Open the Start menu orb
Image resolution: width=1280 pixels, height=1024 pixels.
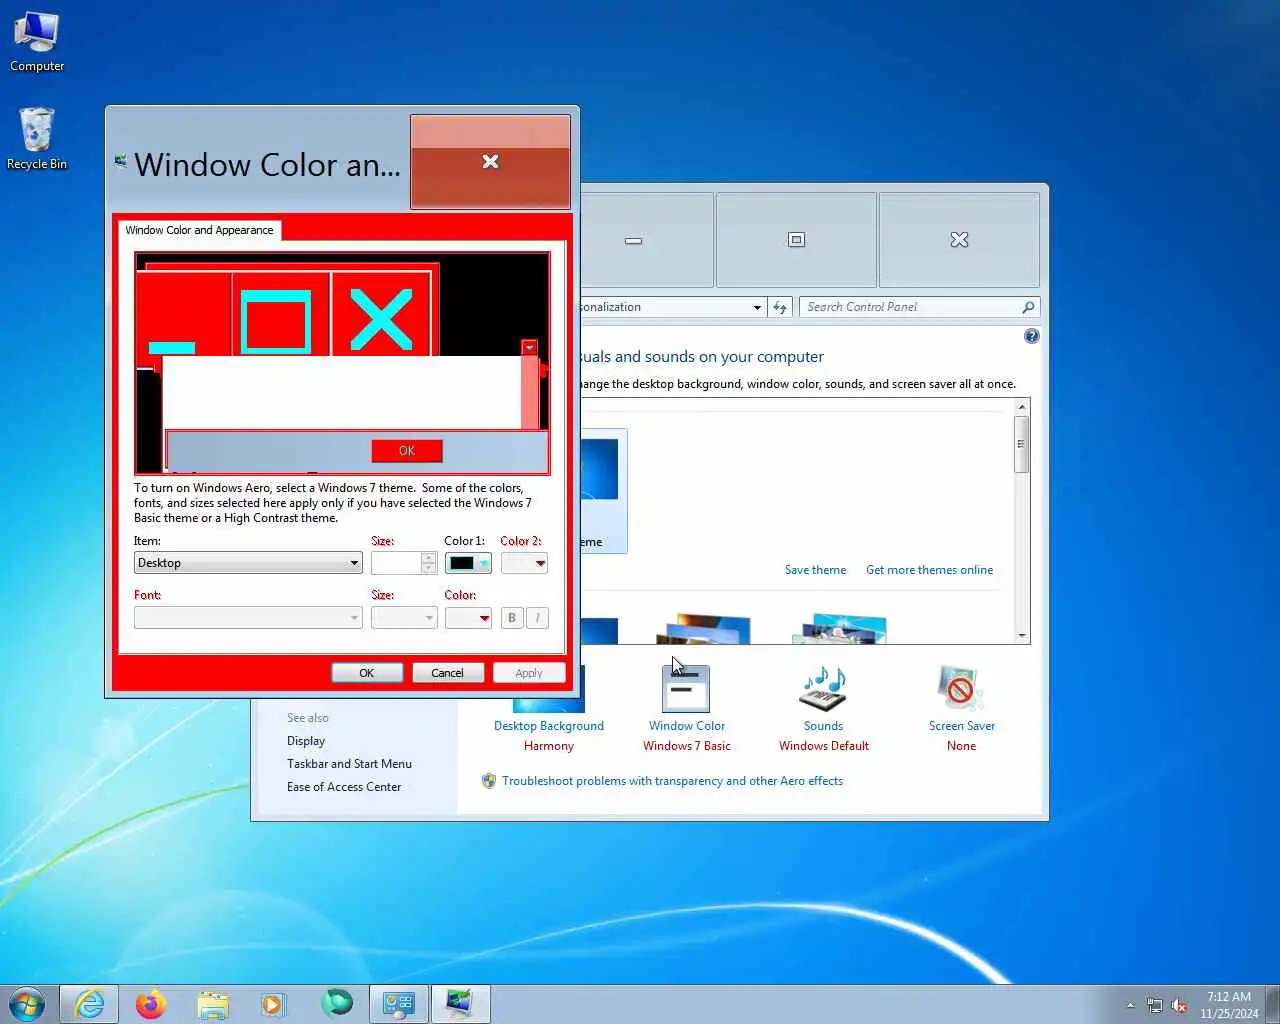pos(27,1004)
